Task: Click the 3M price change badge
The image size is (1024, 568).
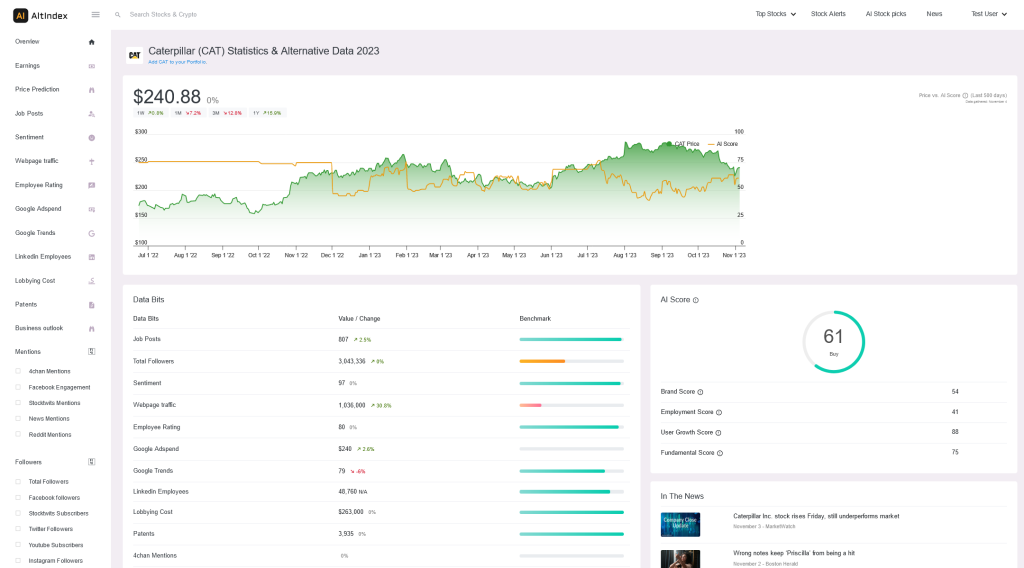Action: (227, 113)
